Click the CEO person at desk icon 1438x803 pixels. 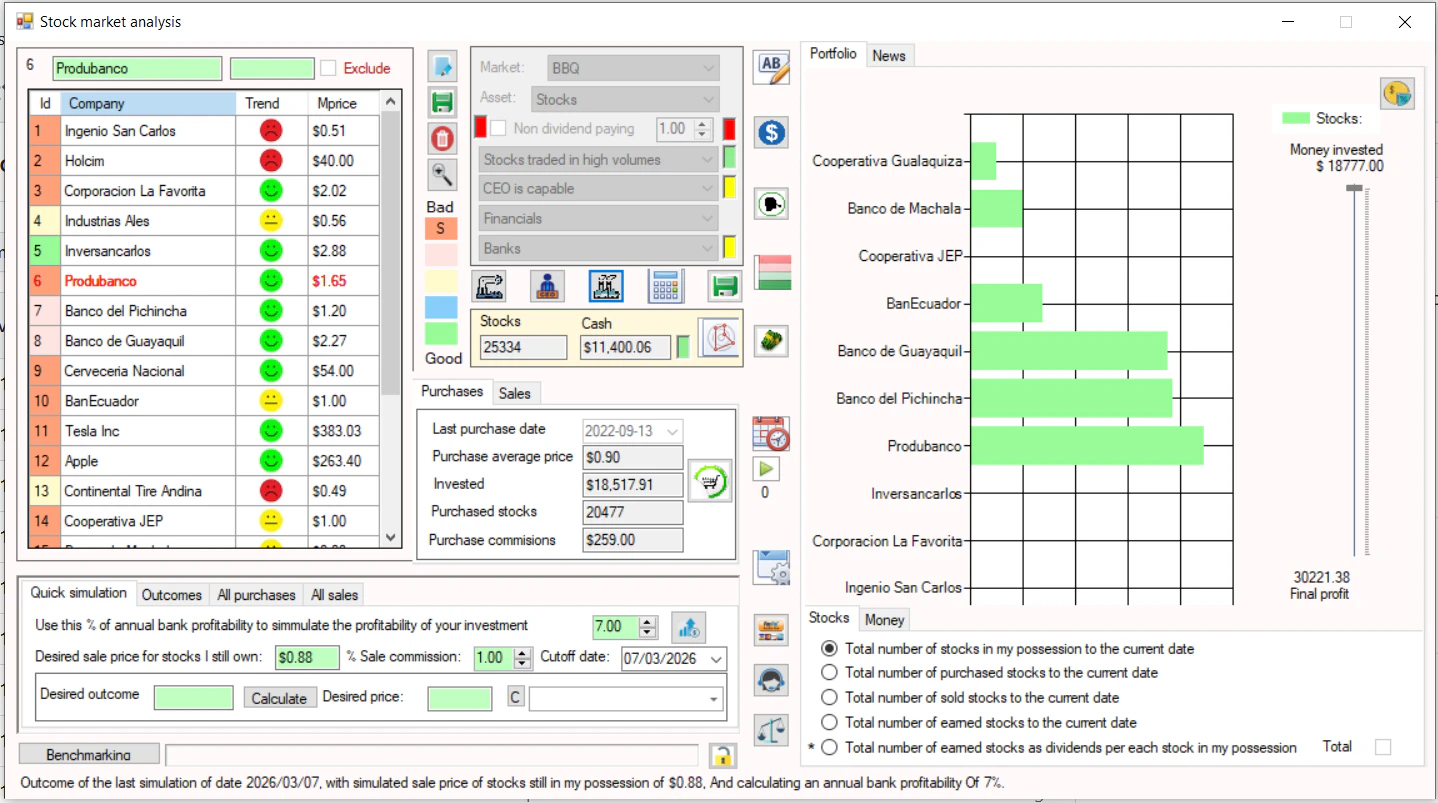click(x=546, y=287)
